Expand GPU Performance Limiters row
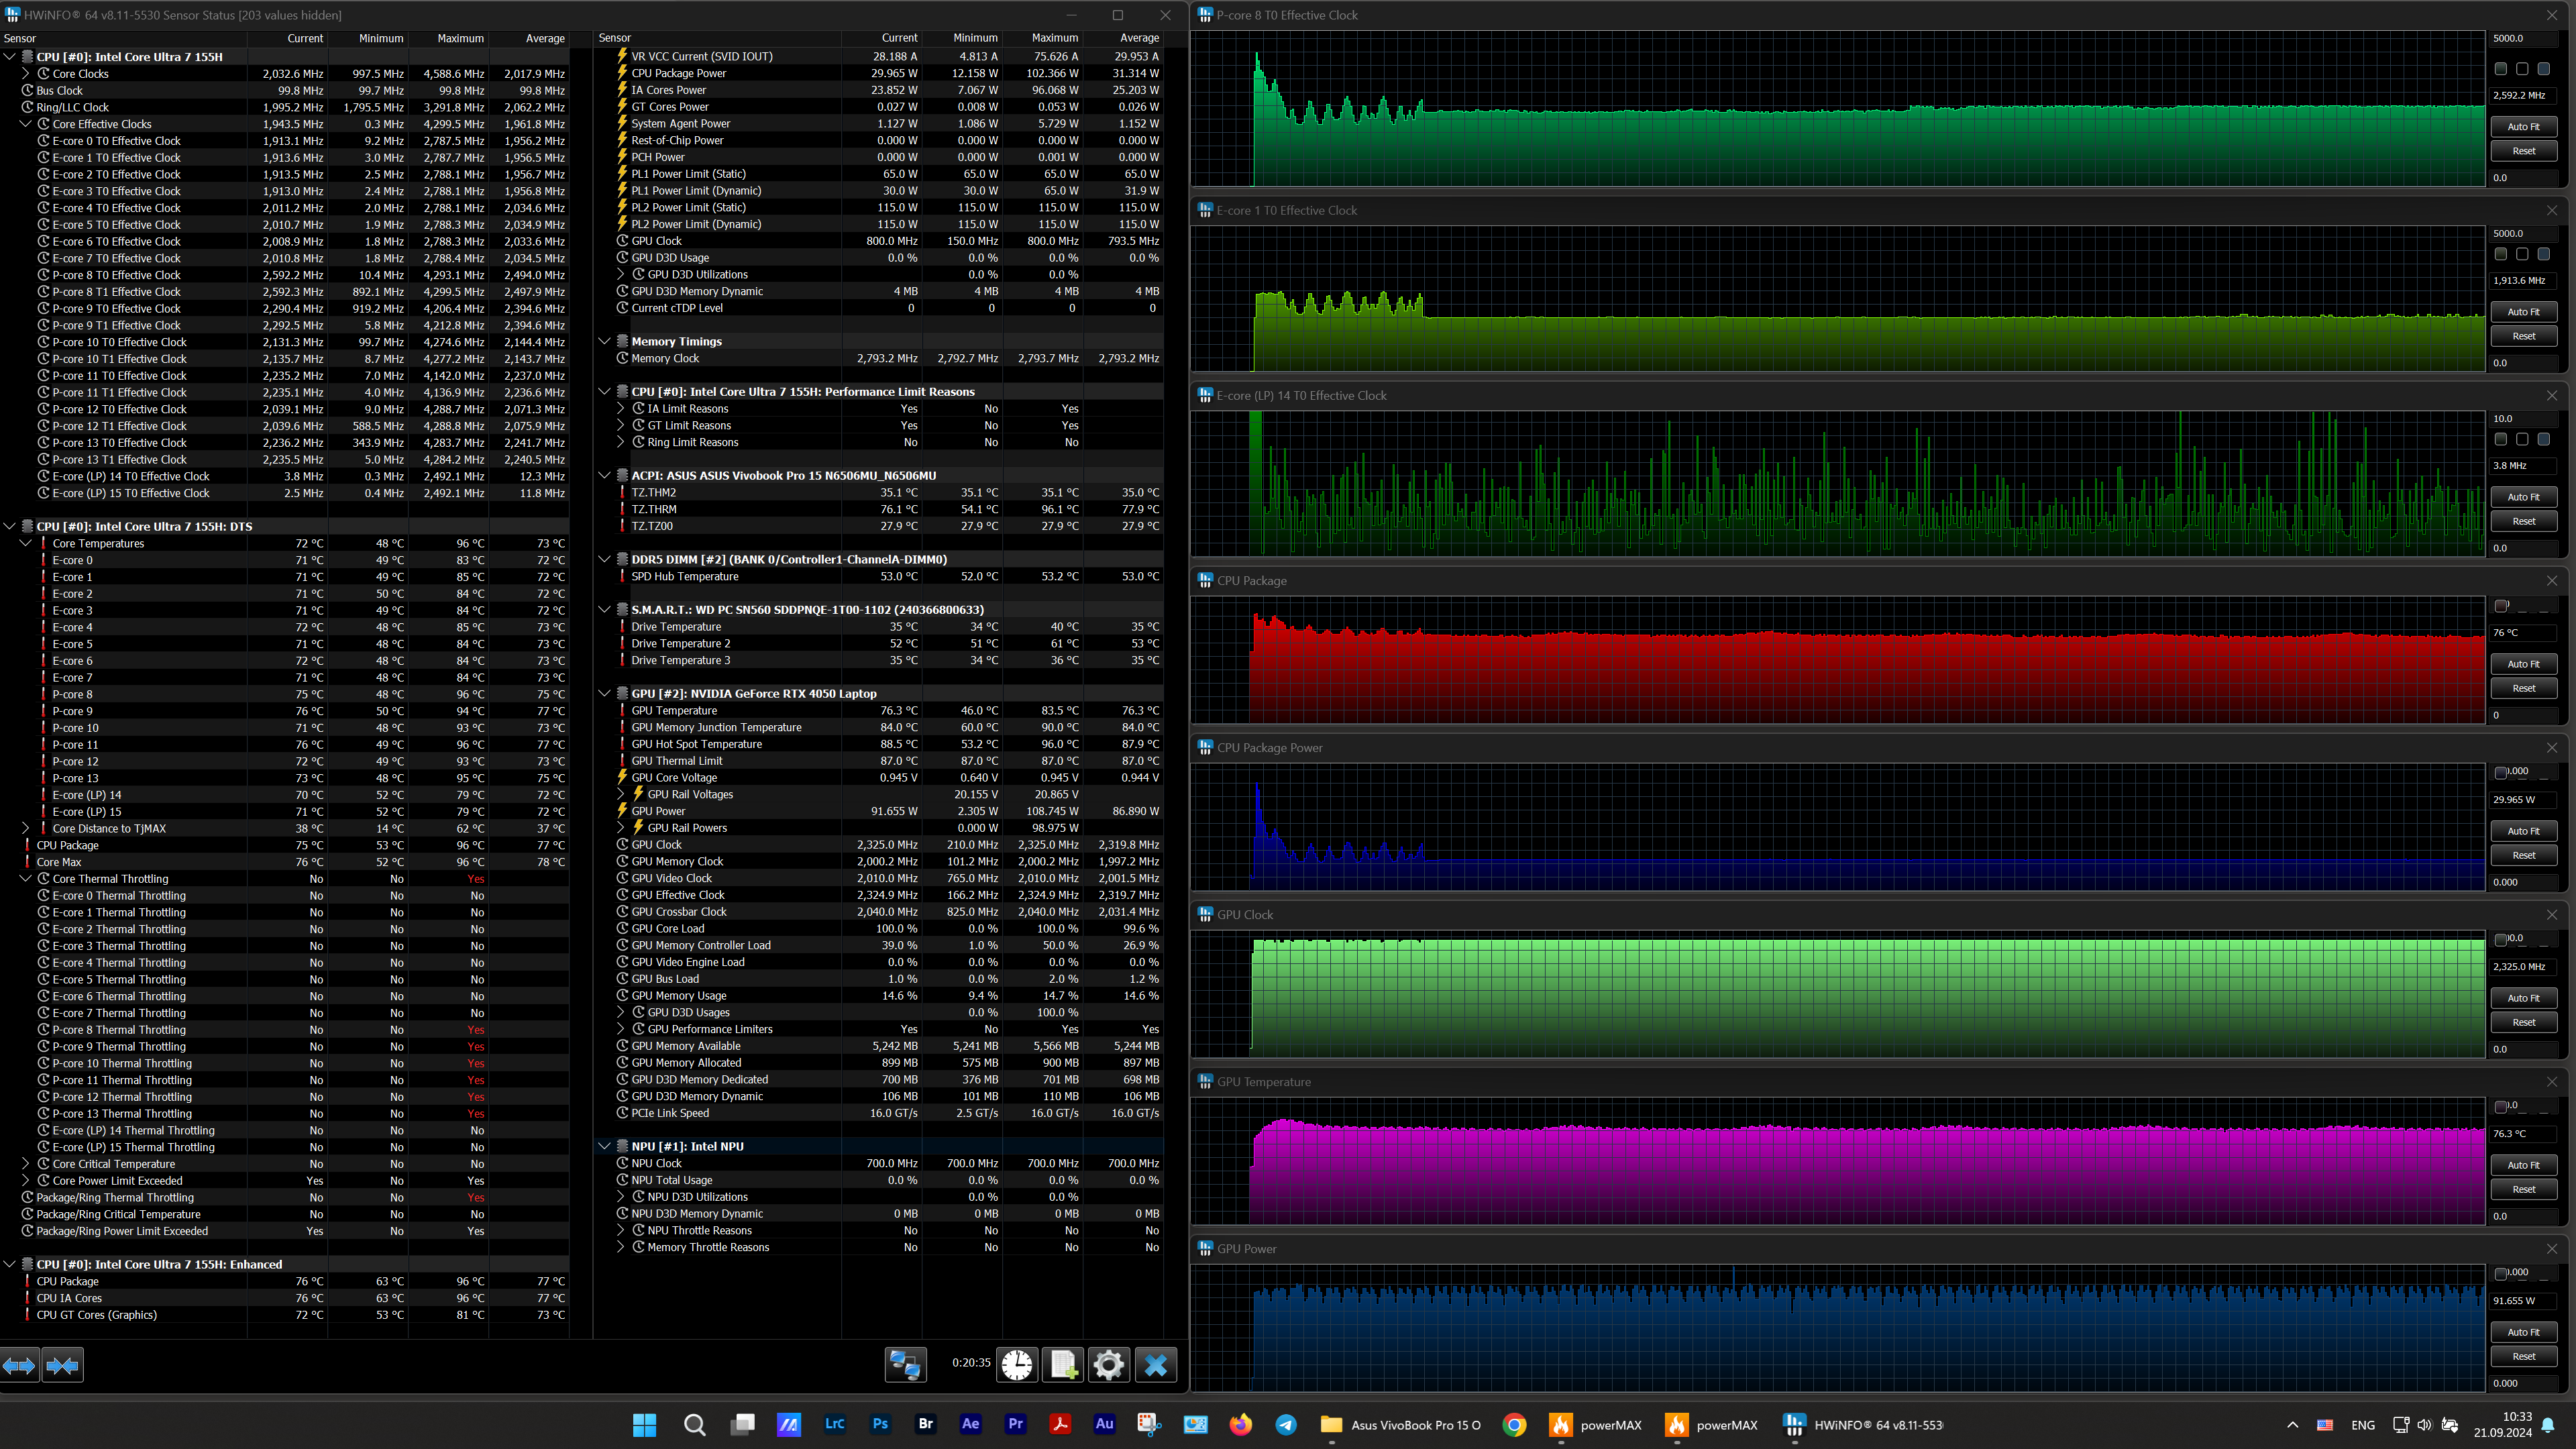Screen dimensions: 2576x1449 point(620,1029)
